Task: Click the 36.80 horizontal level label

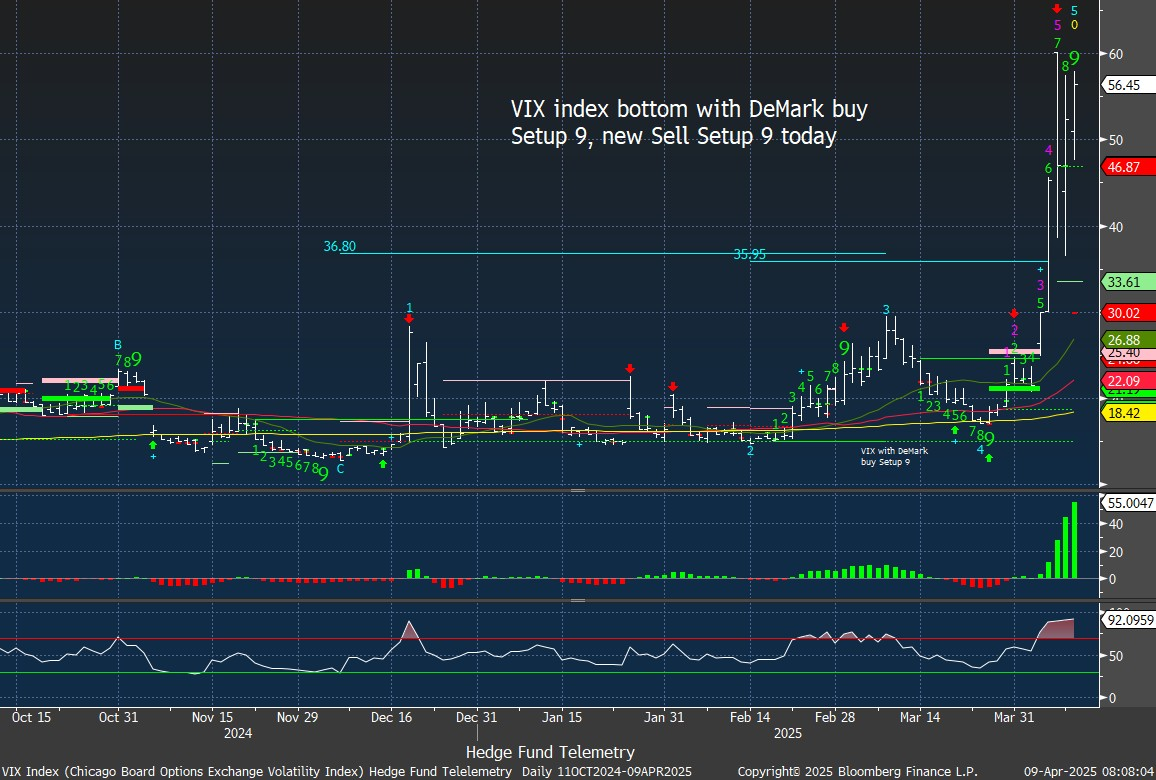Action: pos(339,246)
